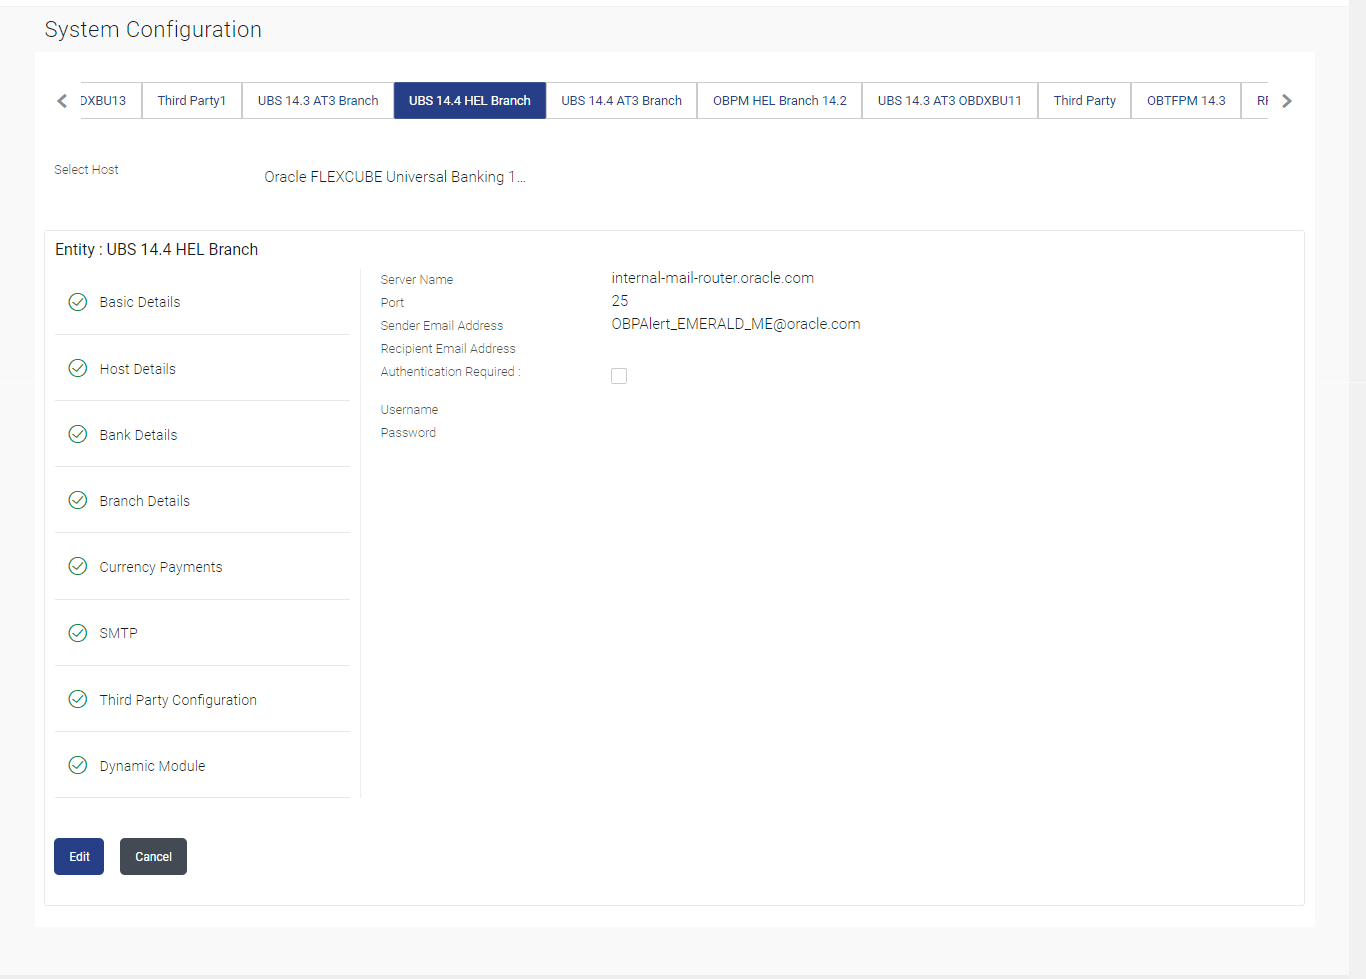Image resolution: width=1366 pixels, height=979 pixels.
Task: Click the Cancel button
Action: pos(153,856)
